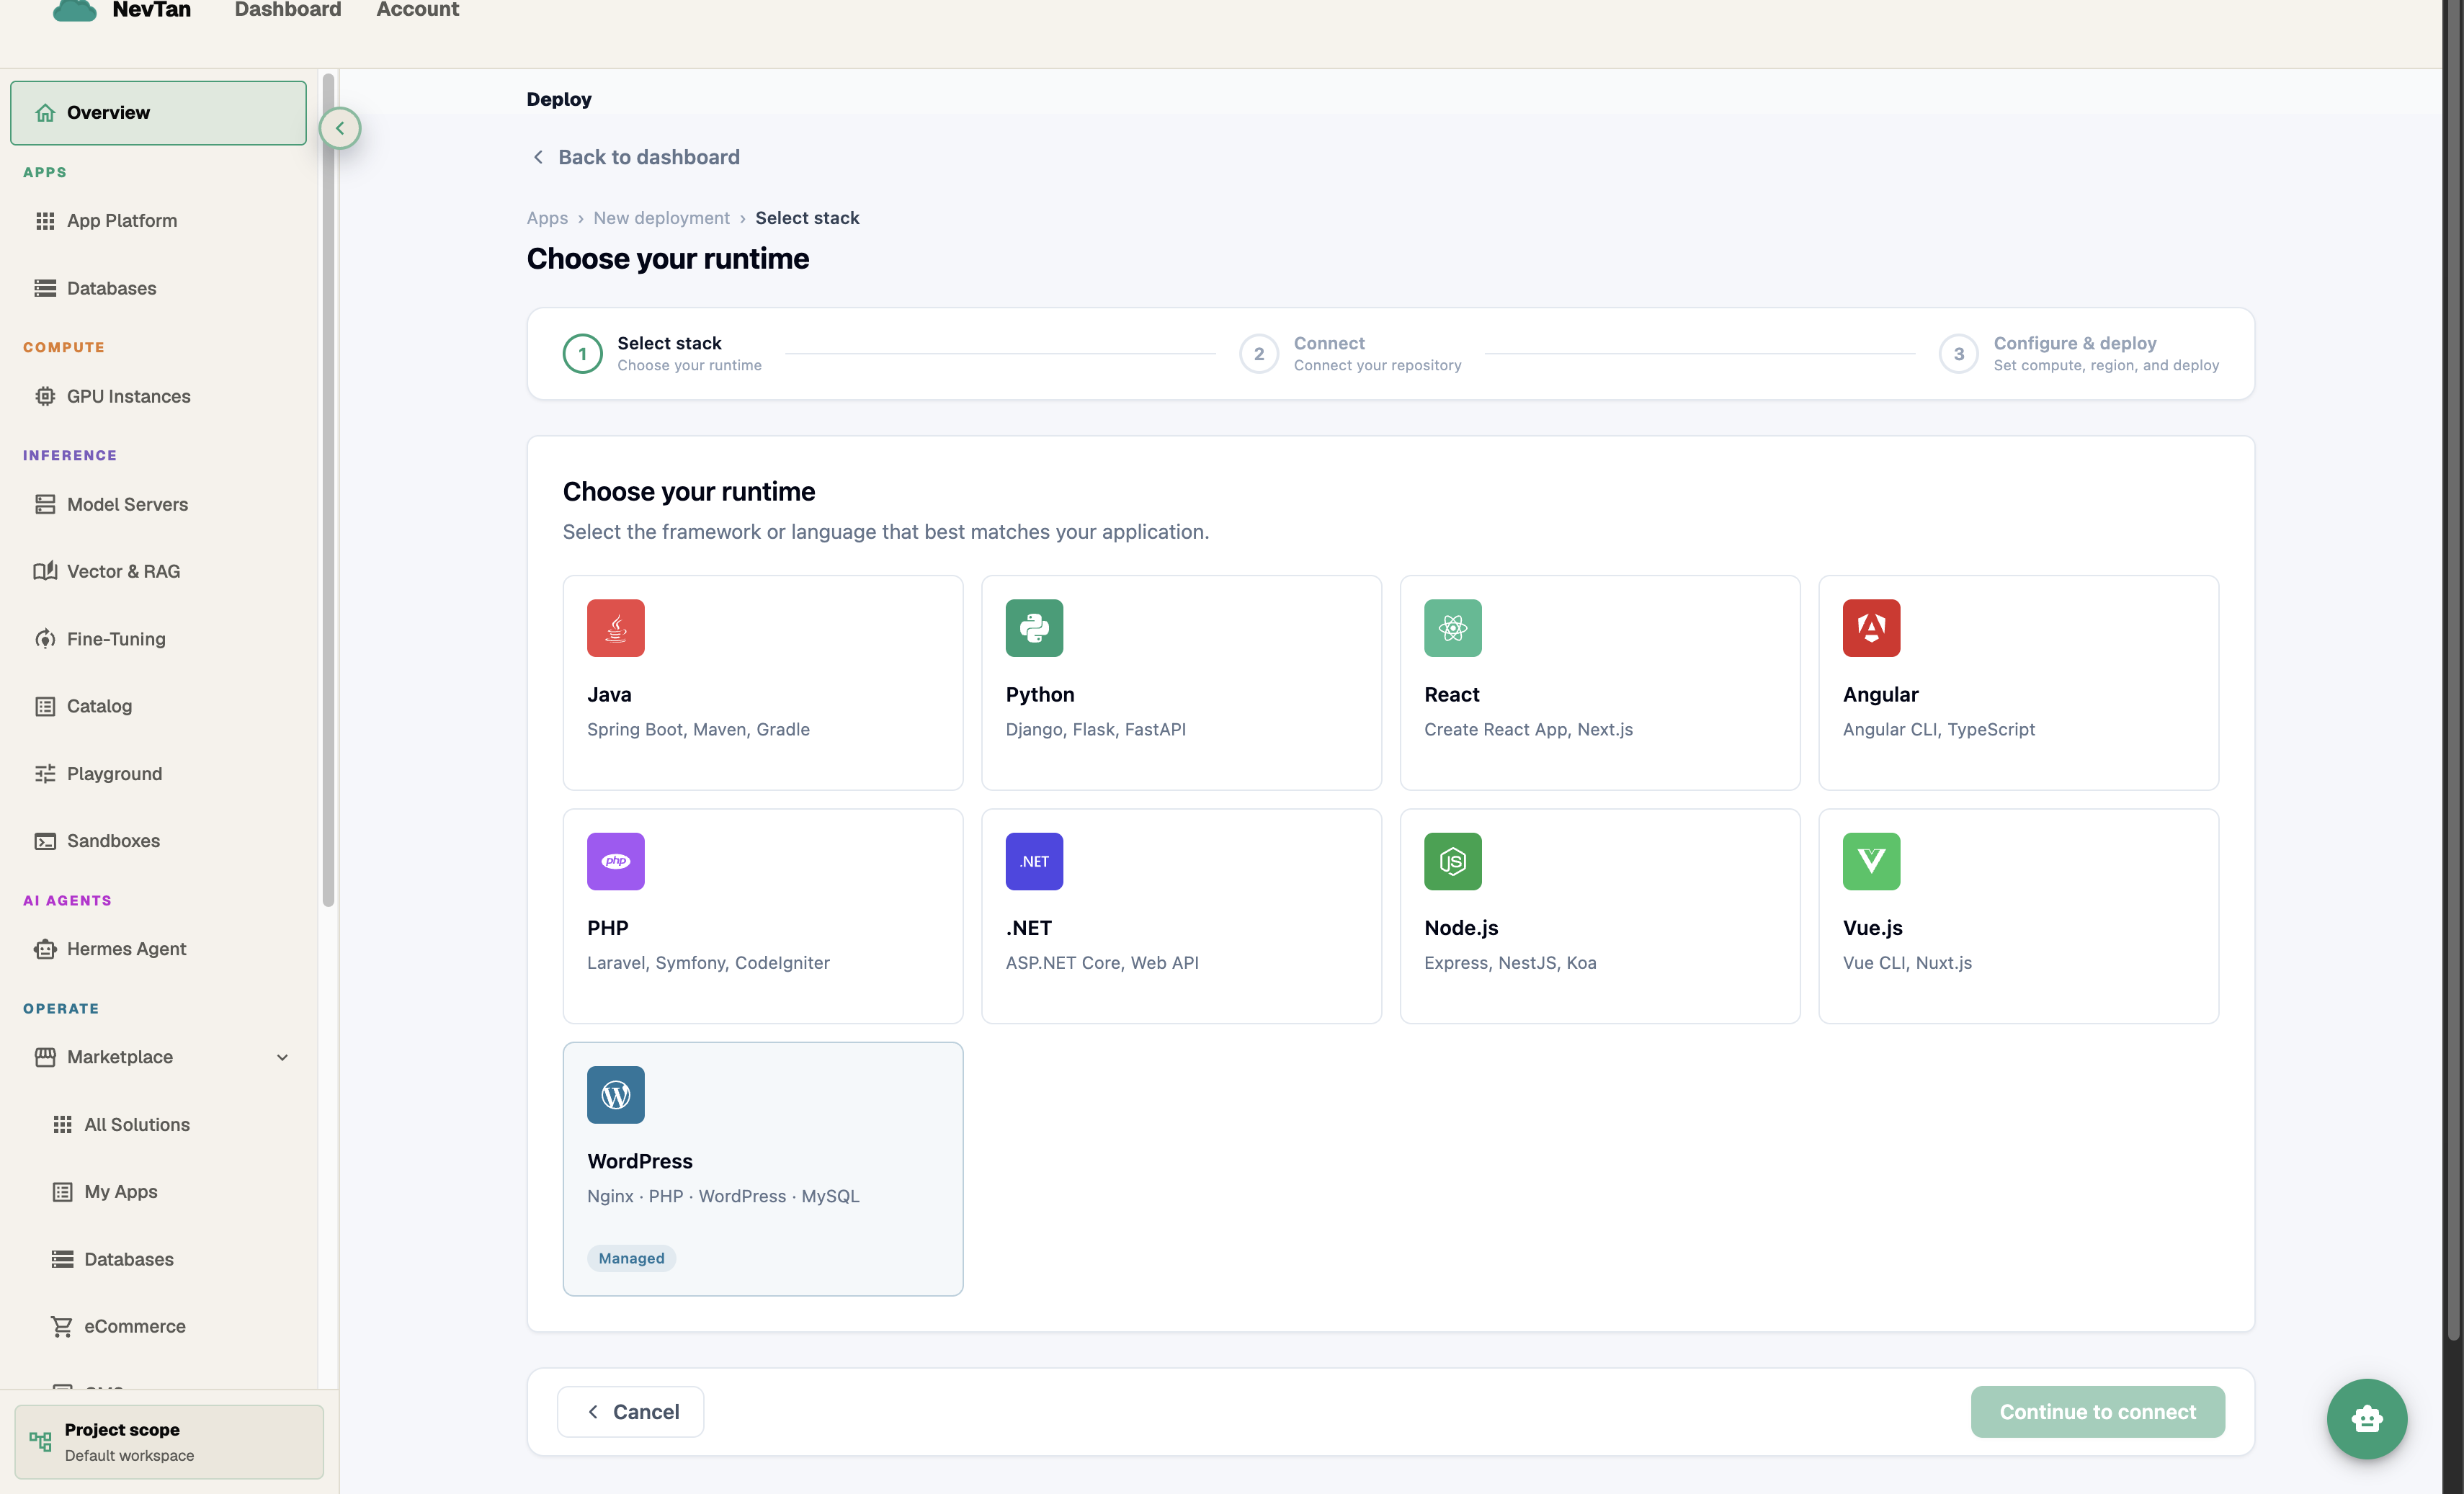Open the Account menu item
Viewport: 2464px width, 1494px height.
click(417, 10)
